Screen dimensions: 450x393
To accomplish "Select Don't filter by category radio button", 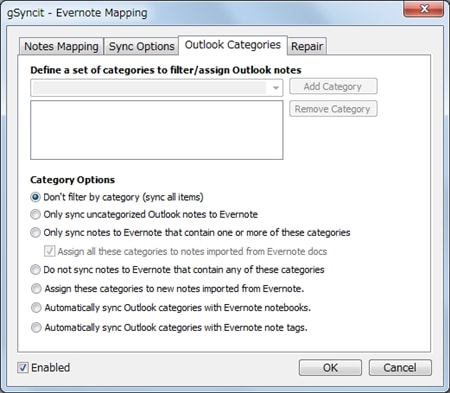I will pos(35,197).
